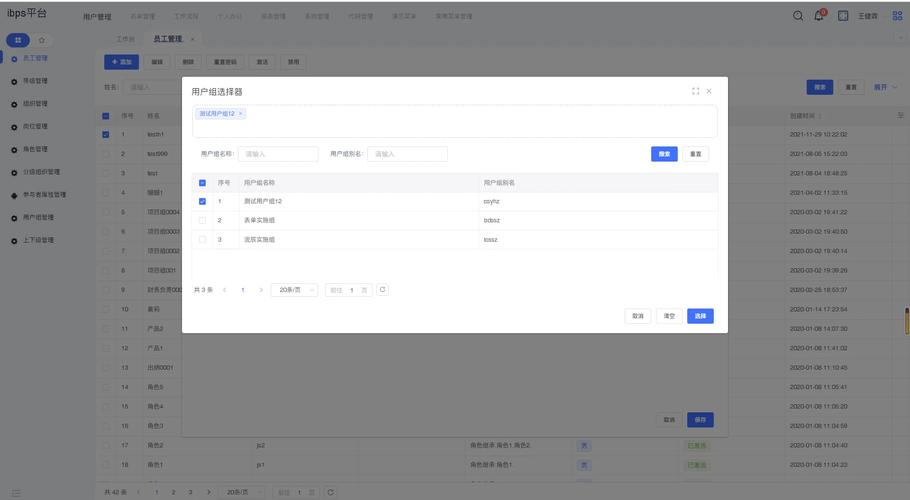The height and width of the screenshot is (500, 910).
Task: Click the 重置 button in dialog
Action: tap(695, 154)
